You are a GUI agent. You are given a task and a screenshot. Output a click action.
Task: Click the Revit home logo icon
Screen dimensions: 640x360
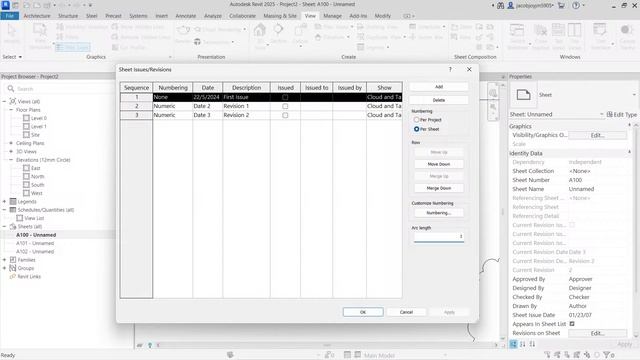5,5
